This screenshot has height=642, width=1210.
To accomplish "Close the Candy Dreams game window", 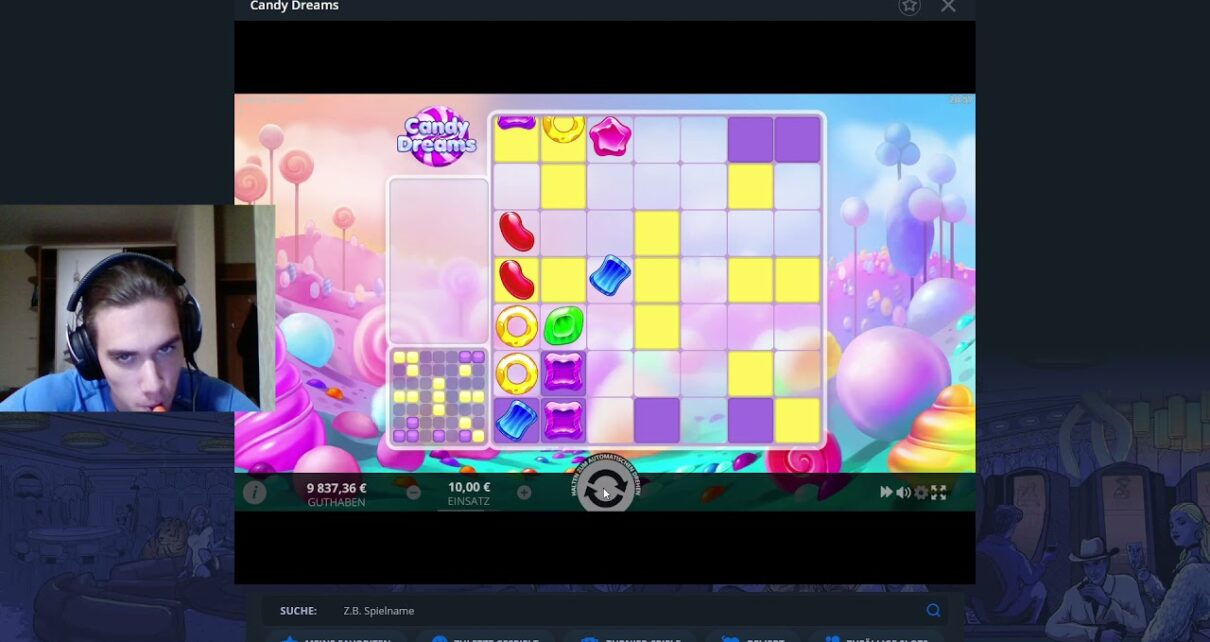I will point(948,6).
